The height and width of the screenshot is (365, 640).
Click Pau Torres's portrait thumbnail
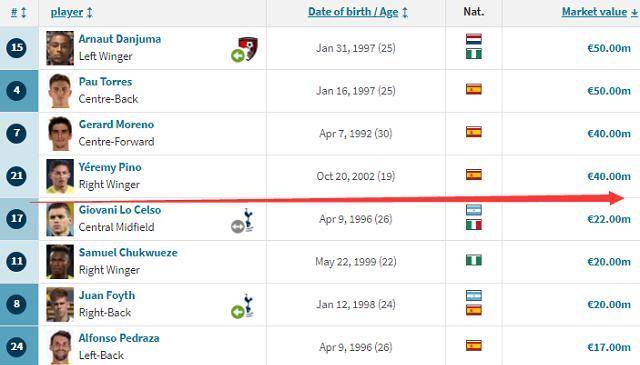[x=60, y=91]
